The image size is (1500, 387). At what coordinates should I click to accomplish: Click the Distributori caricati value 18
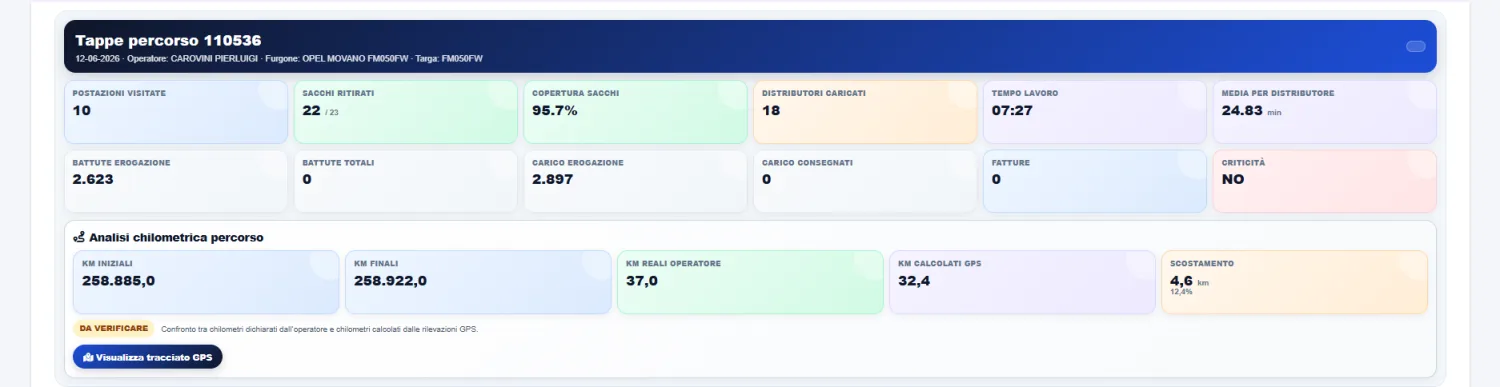coord(771,110)
